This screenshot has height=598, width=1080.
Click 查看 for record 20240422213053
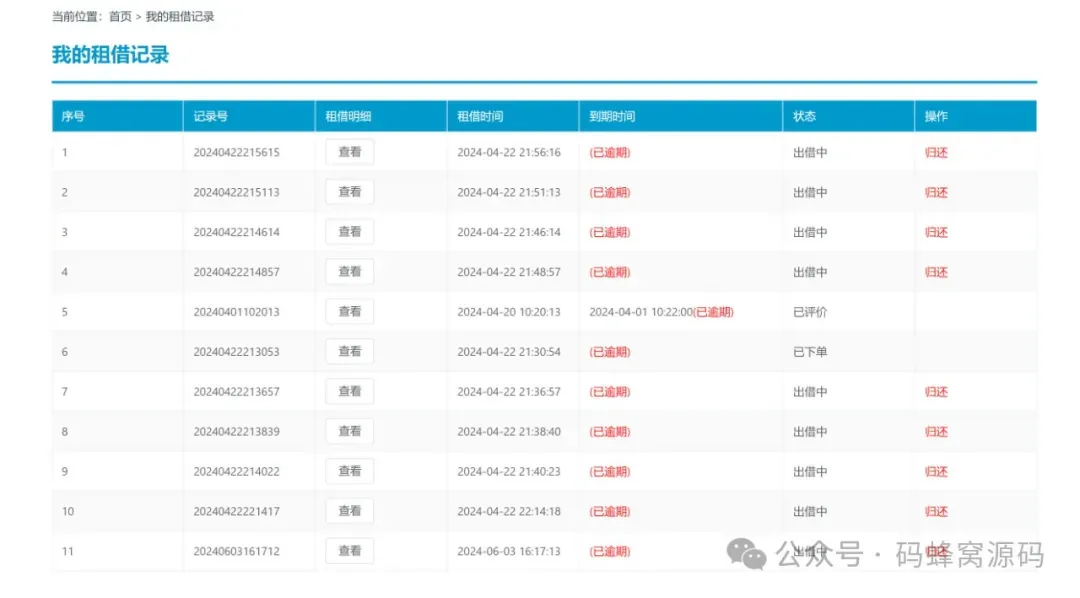(x=350, y=352)
